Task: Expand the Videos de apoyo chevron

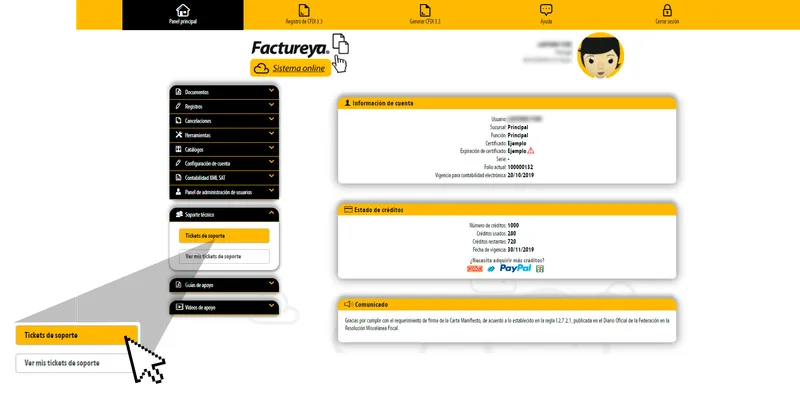Action: pos(271,306)
